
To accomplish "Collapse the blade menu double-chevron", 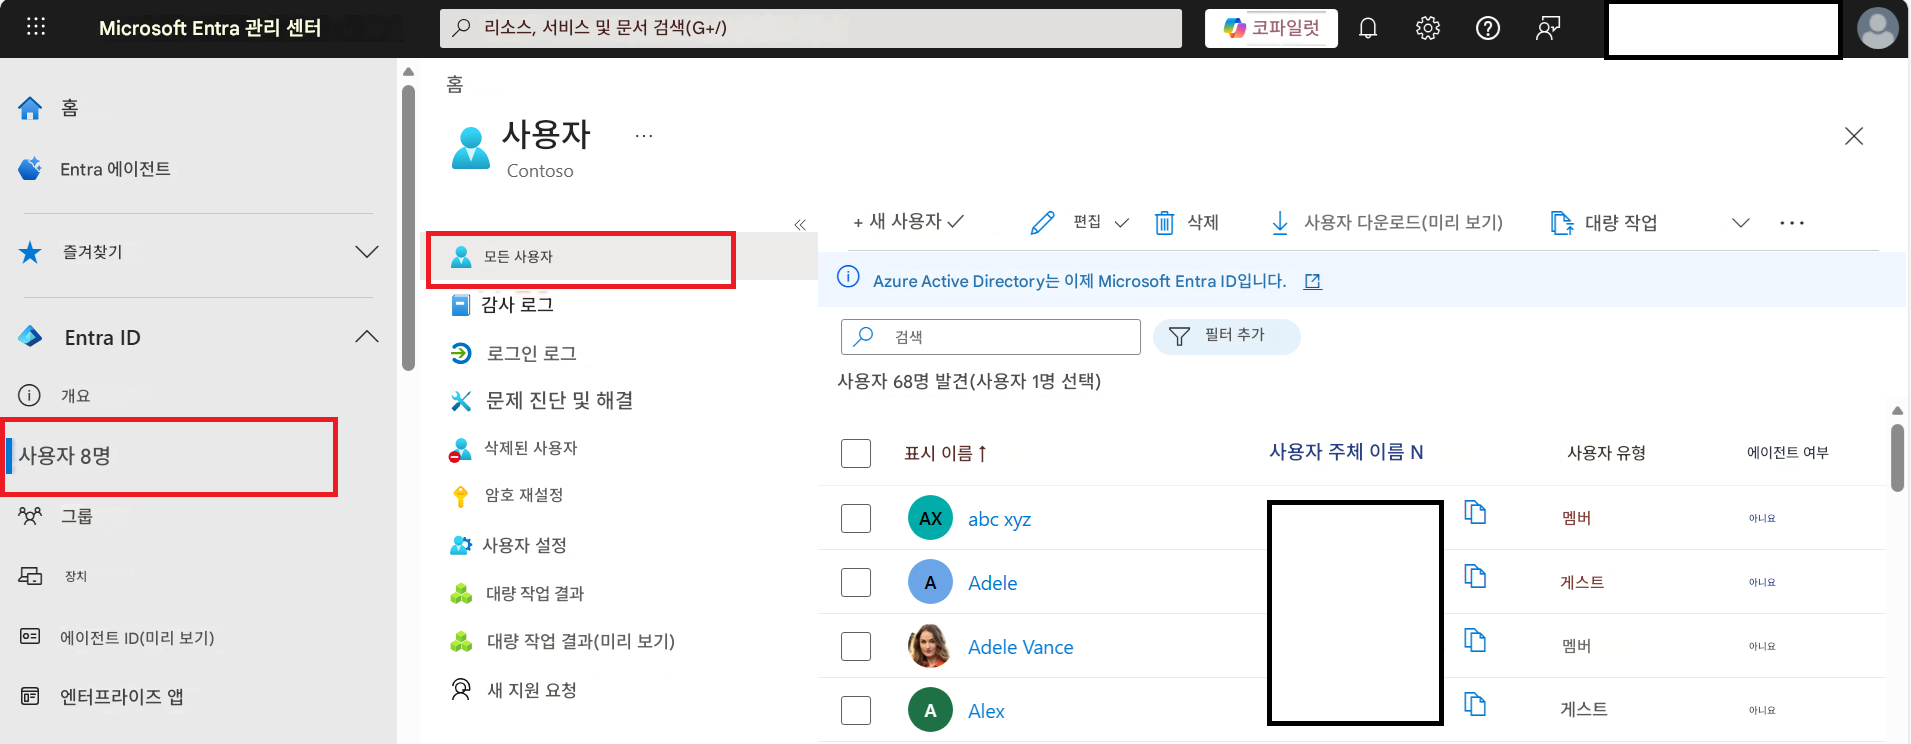I will [800, 225].
